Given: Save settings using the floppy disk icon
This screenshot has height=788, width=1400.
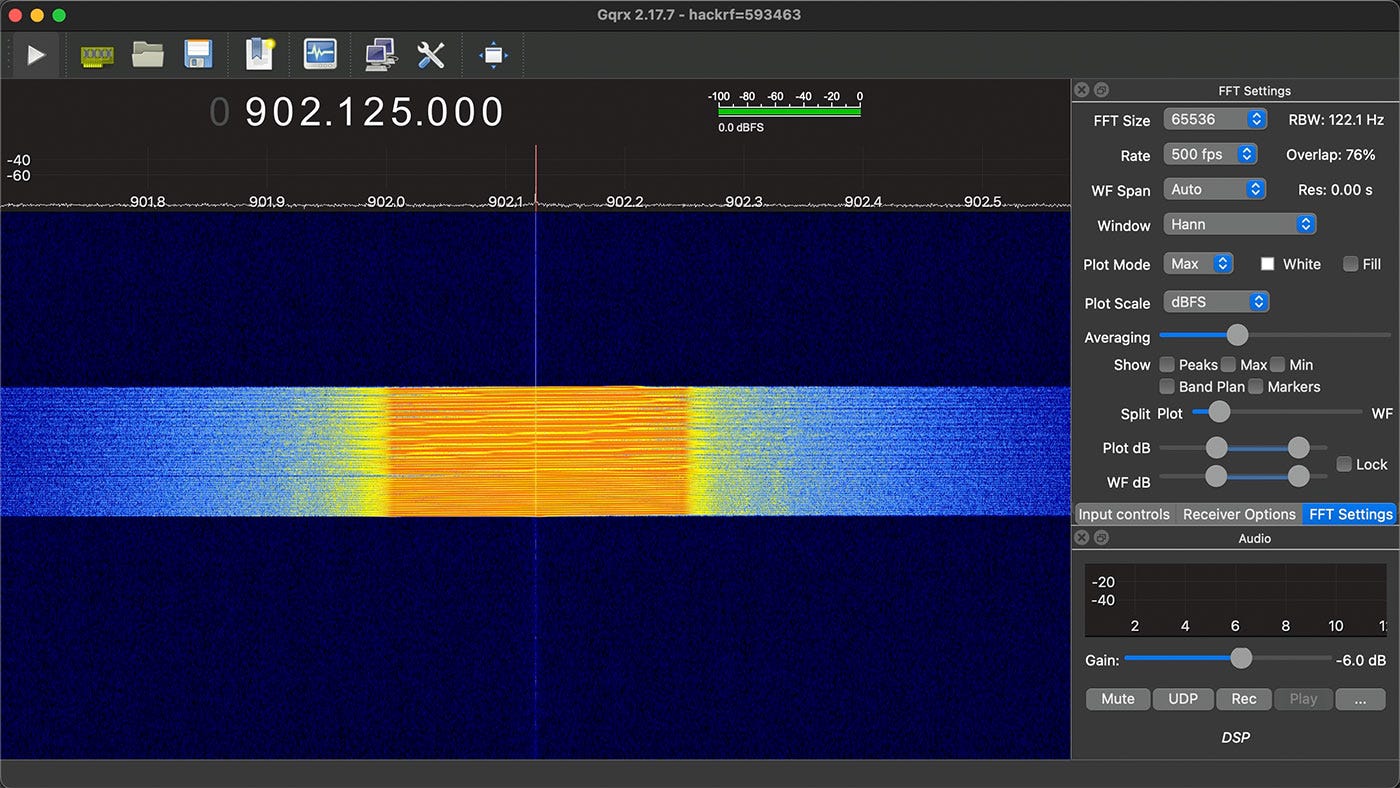Looking at the screenshot, I should point(198,55).
